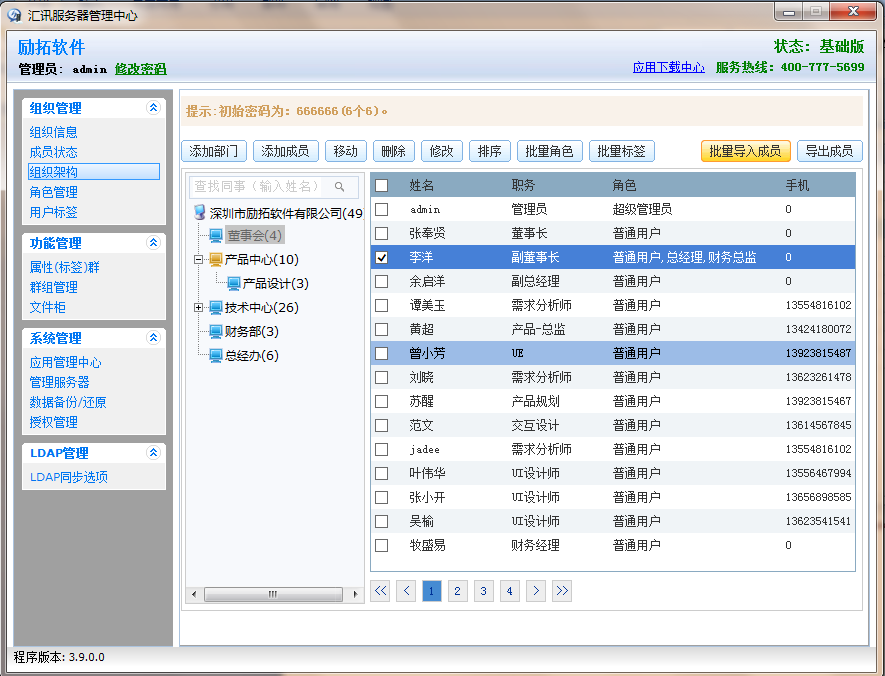Select the 总经办(6) tree node
This screenshot has height=676, width=885.
252,355
